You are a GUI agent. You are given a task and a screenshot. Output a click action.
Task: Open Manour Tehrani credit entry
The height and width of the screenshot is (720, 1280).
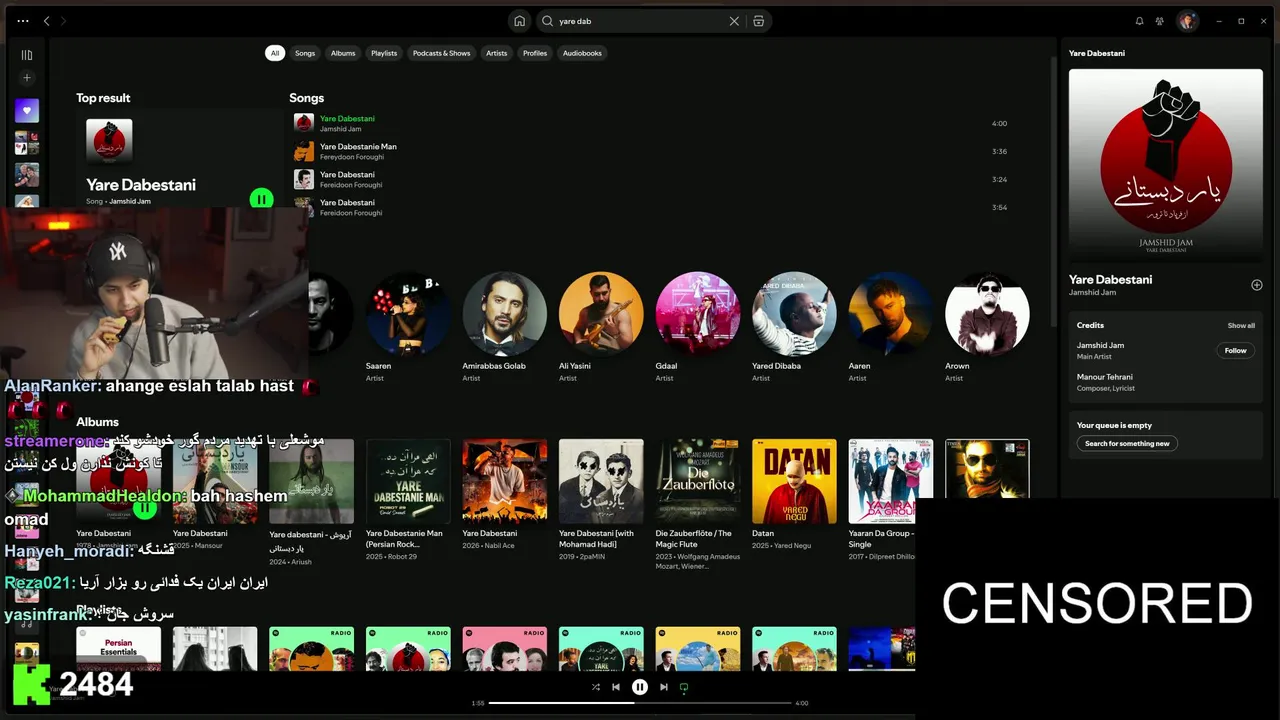[x=1104, y=382]
